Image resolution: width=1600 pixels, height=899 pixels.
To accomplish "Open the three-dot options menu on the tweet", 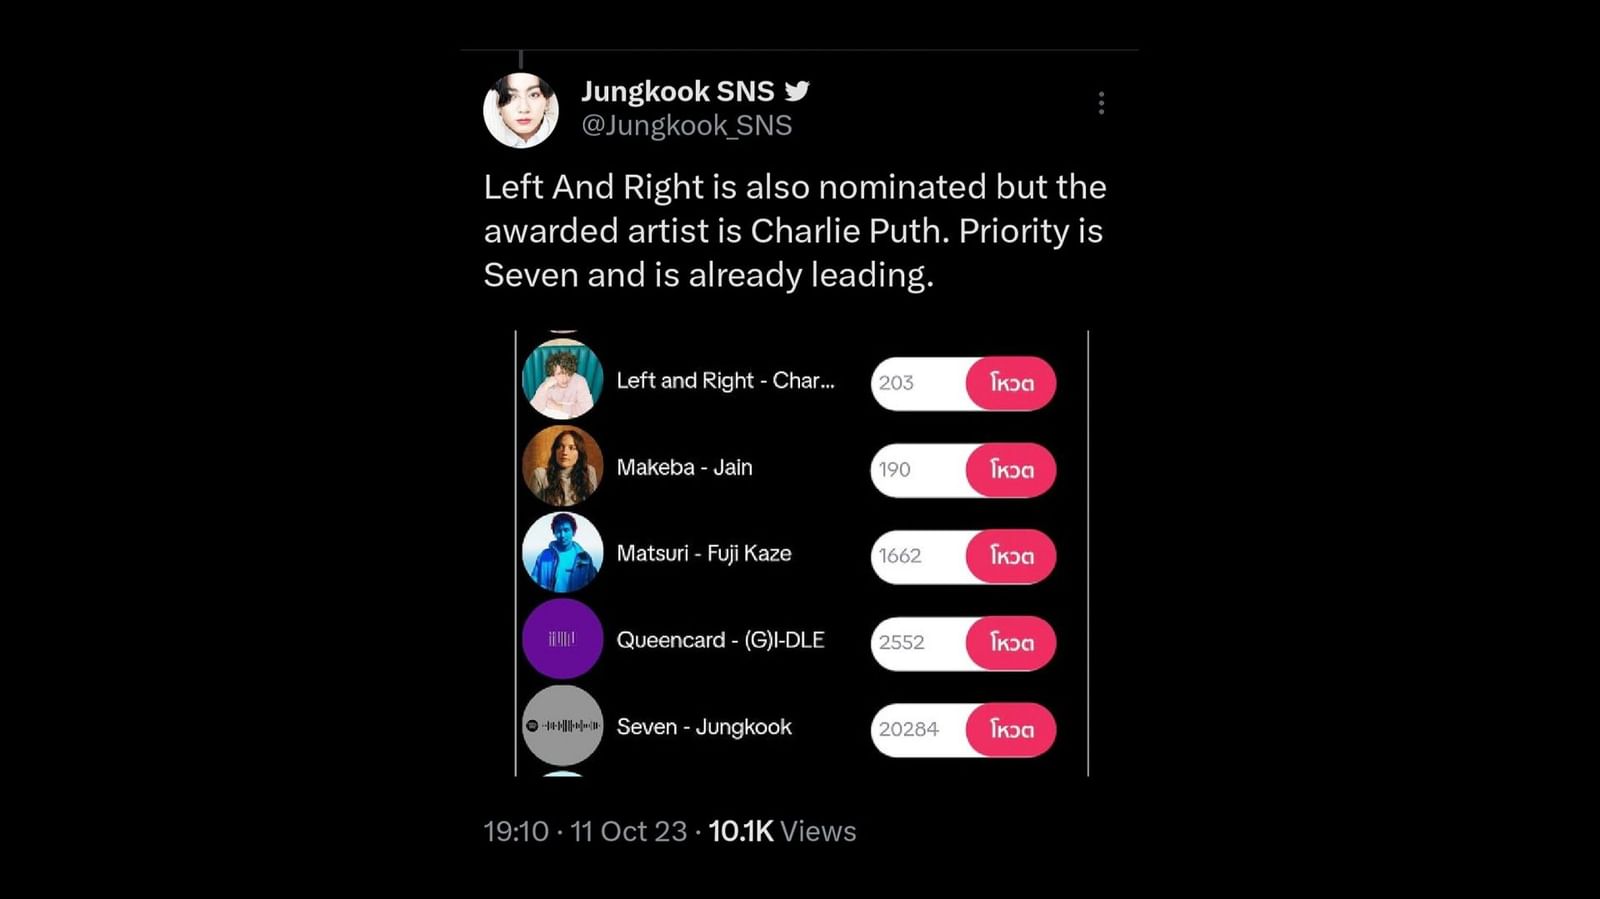I will click(x=1100, y=103).
